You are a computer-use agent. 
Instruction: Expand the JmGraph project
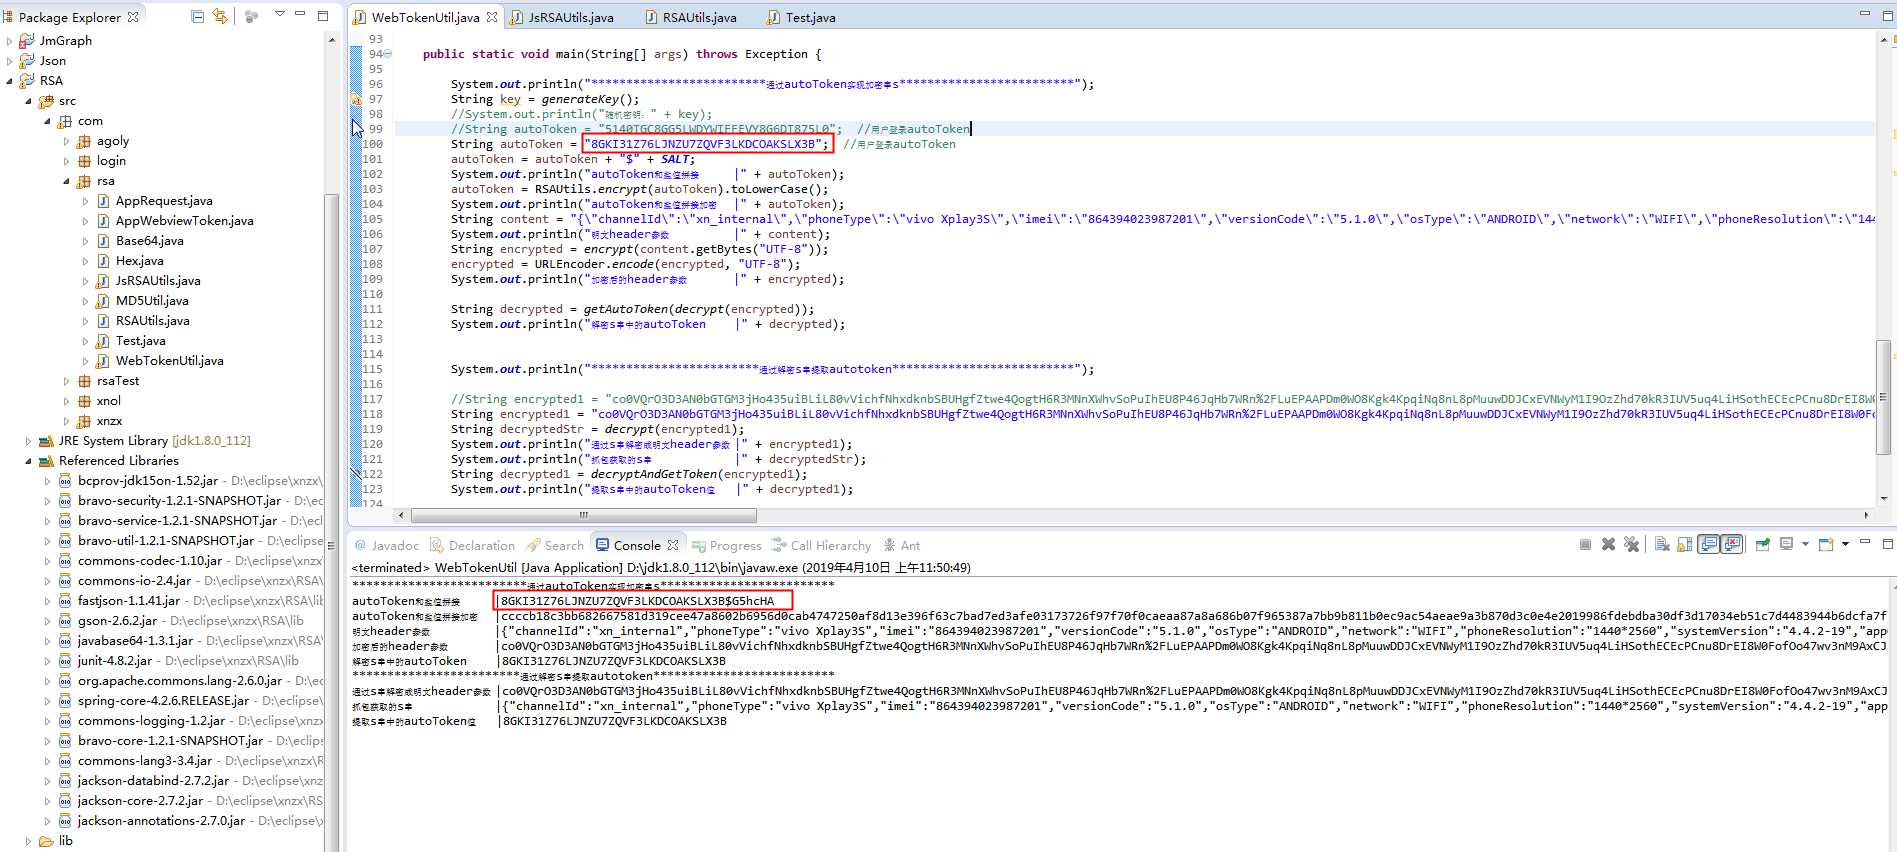[x=10, y=41]
